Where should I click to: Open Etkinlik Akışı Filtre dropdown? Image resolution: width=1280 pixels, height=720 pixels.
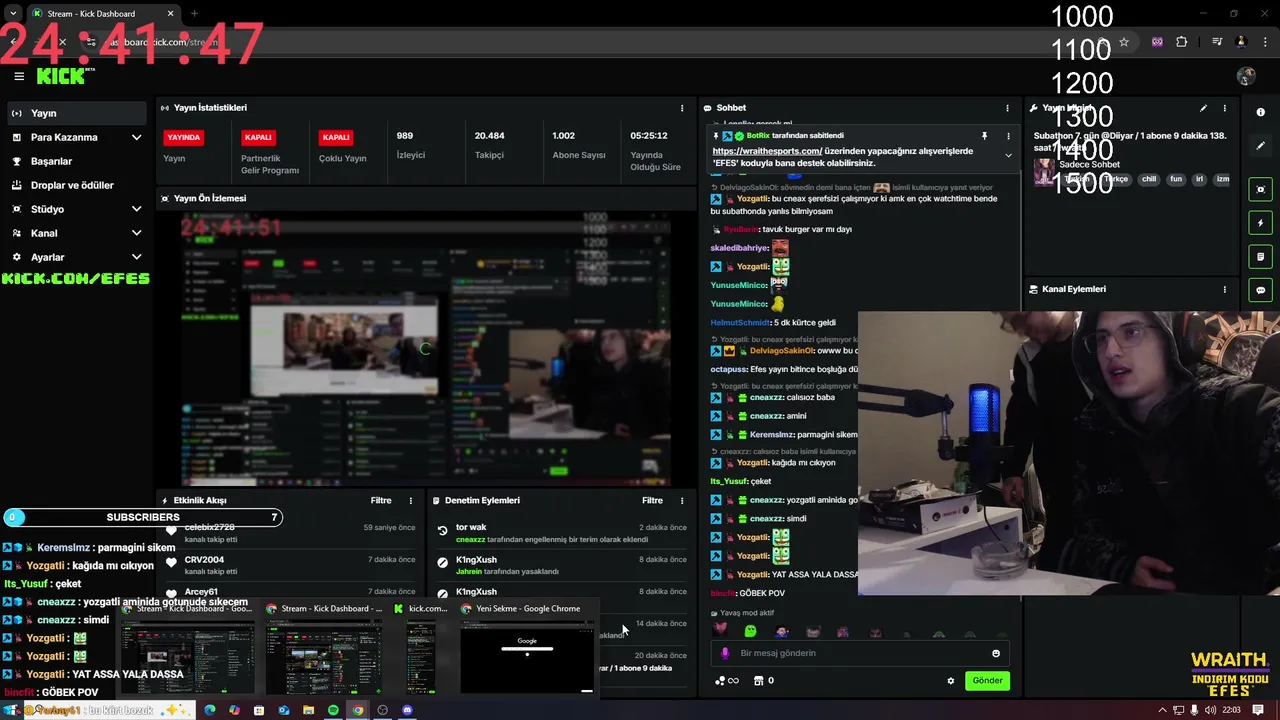click(381, 500)
